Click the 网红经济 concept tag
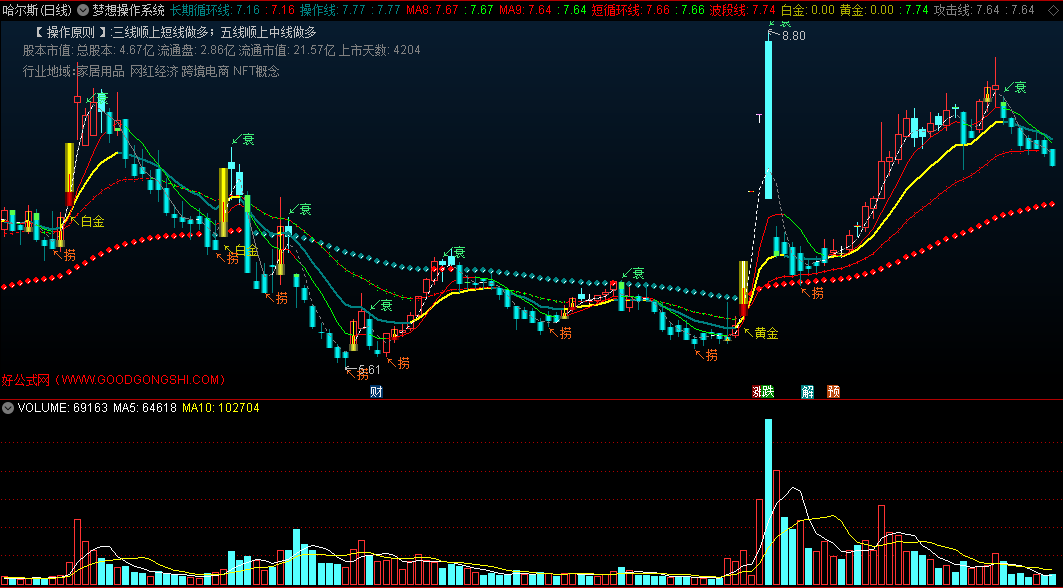 point(154,71)
